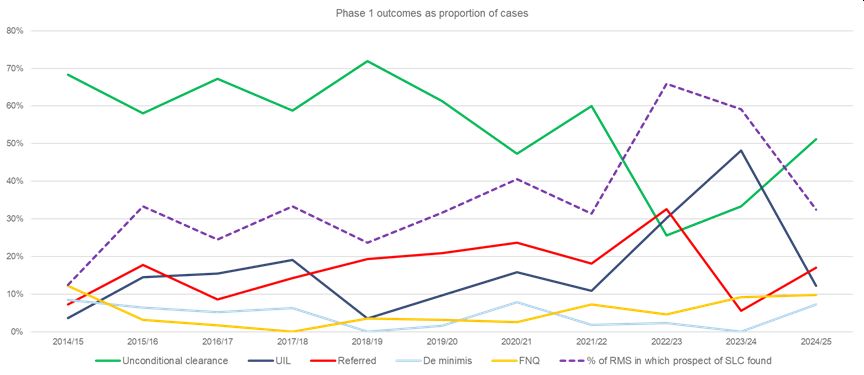Screen dimensions: 864x375
Task: Click the 2022/23 x-axis label
Action: 666,342
